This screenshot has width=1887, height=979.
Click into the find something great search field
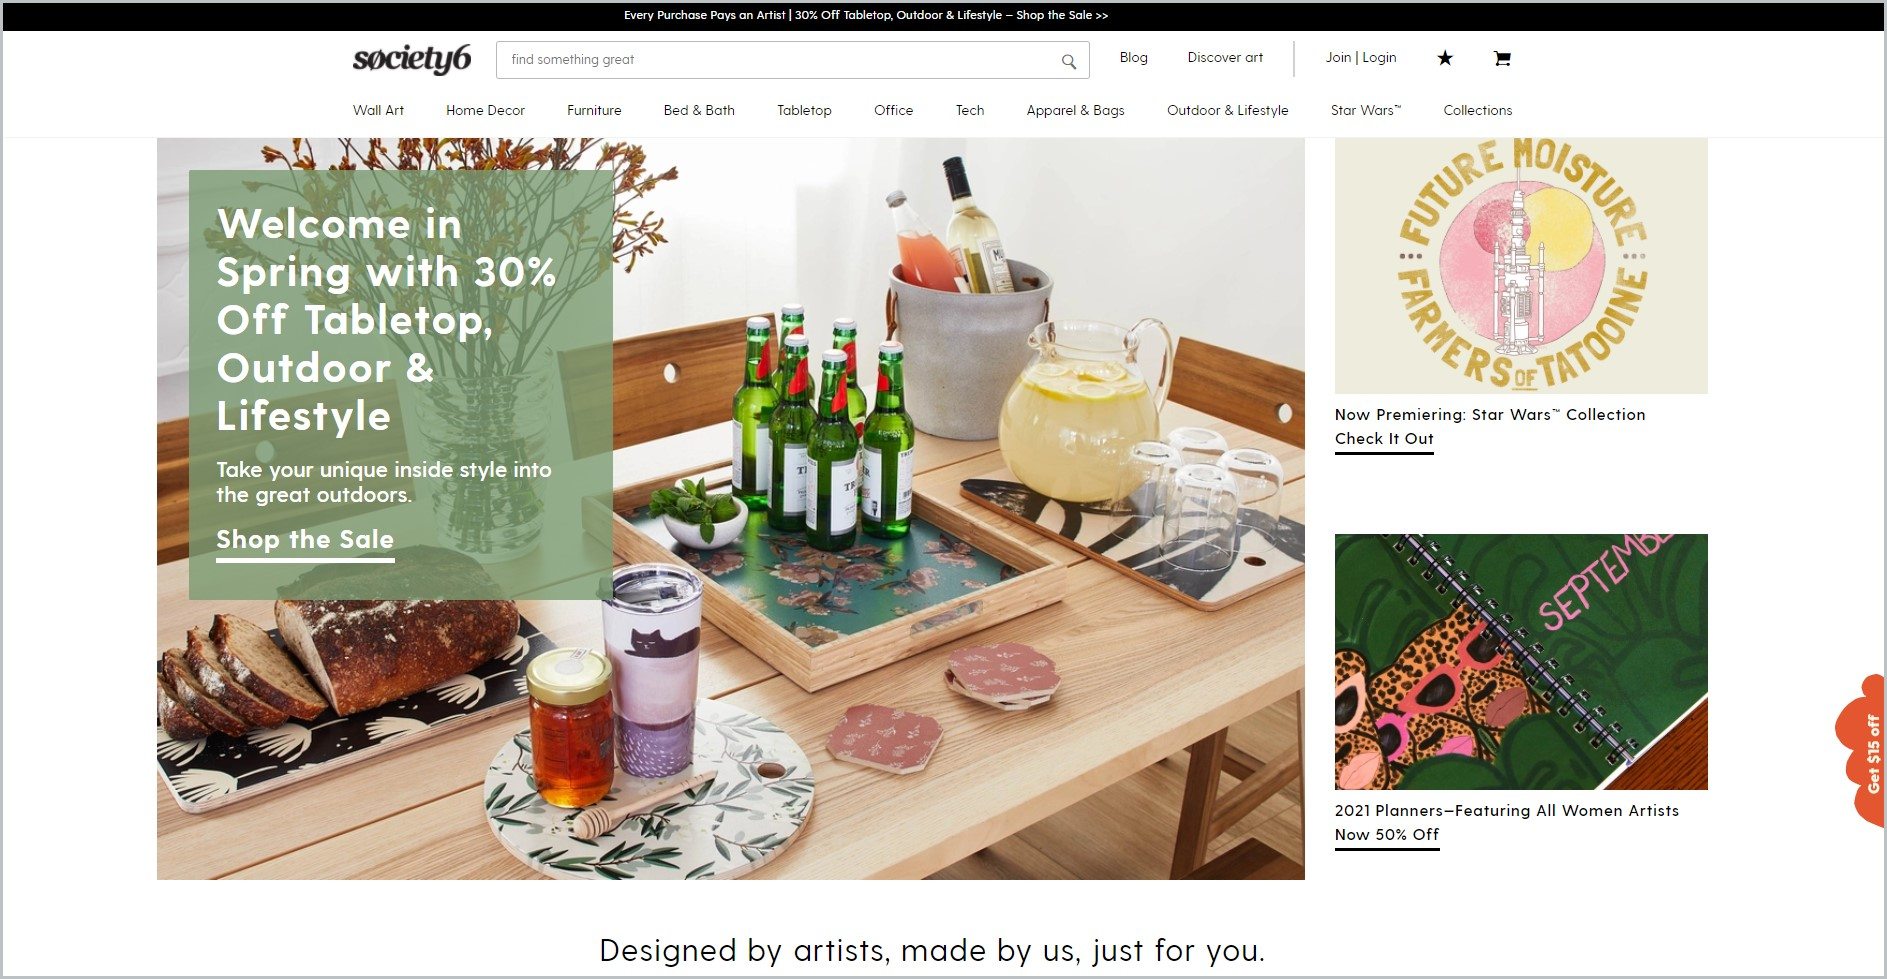(780, 60)
